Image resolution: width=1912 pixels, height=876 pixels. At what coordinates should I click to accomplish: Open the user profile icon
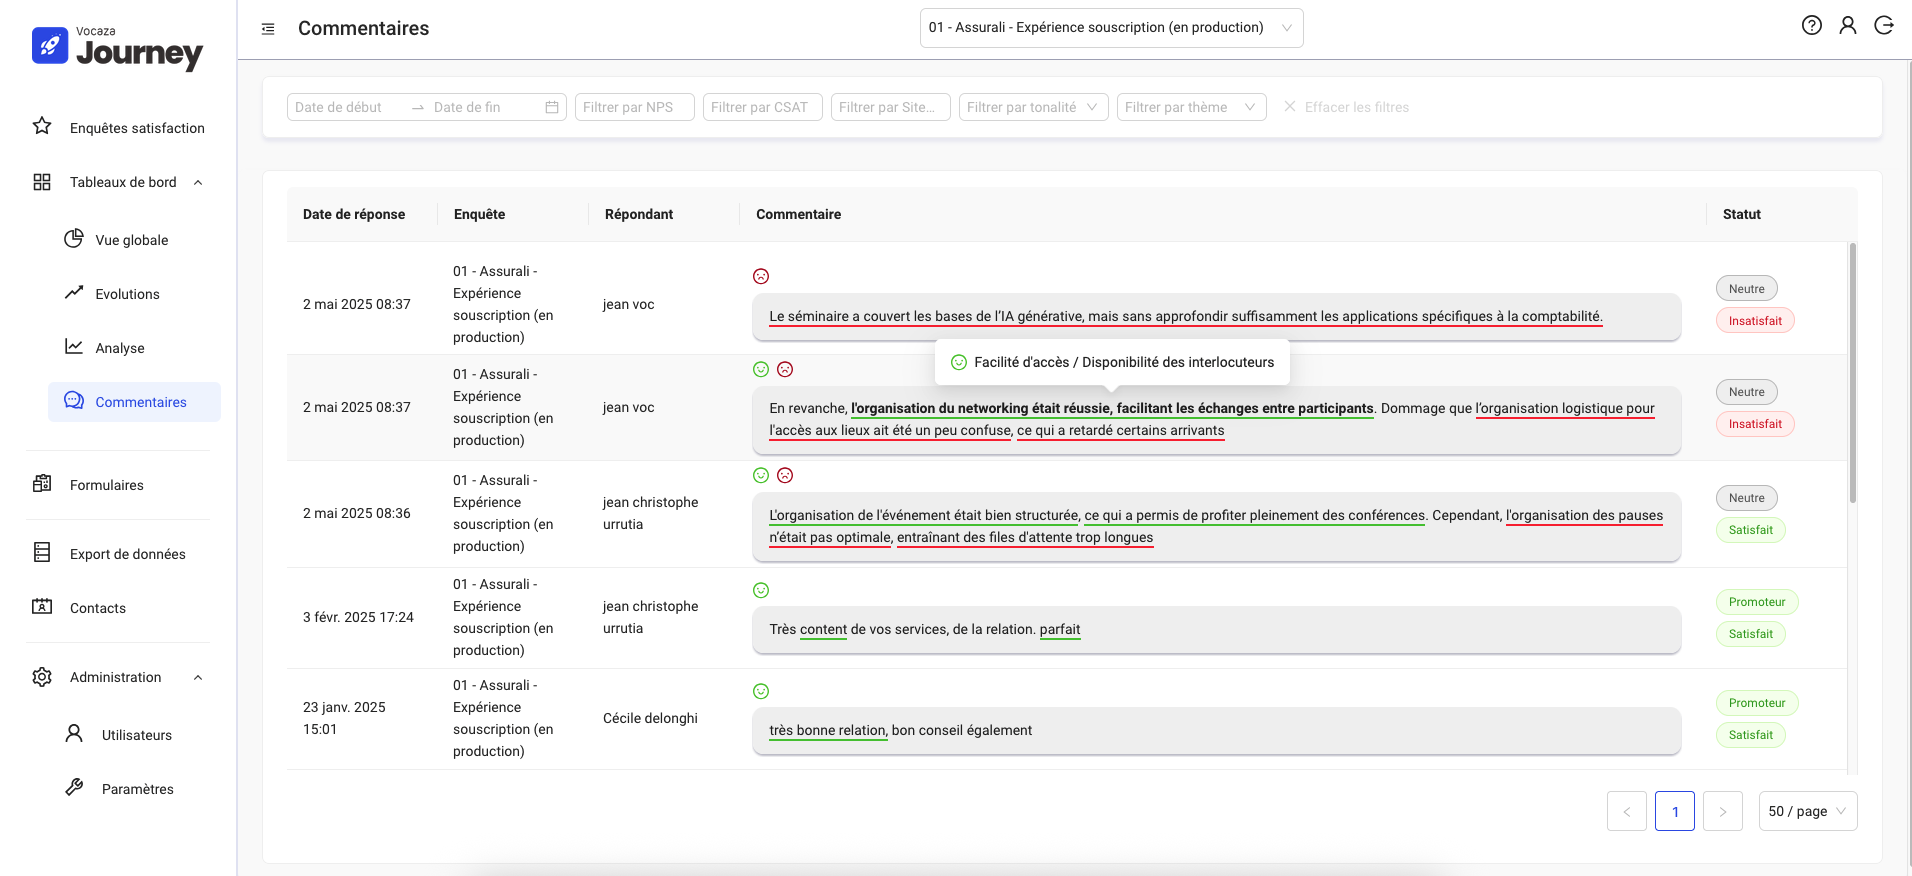point(1847,26)
